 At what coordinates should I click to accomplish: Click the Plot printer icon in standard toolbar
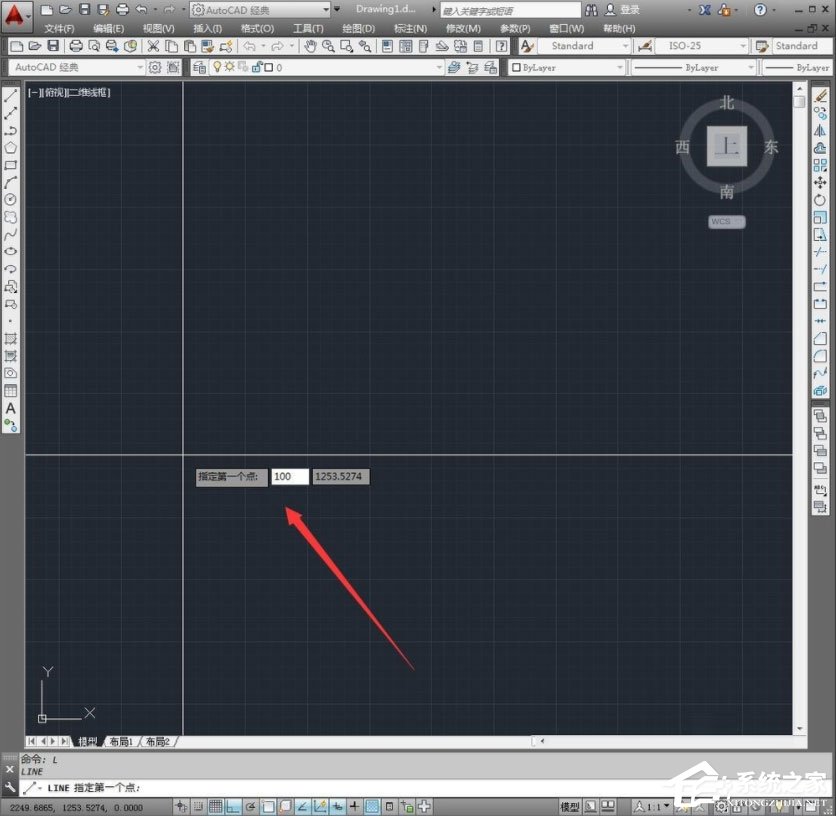pos(76,46)
